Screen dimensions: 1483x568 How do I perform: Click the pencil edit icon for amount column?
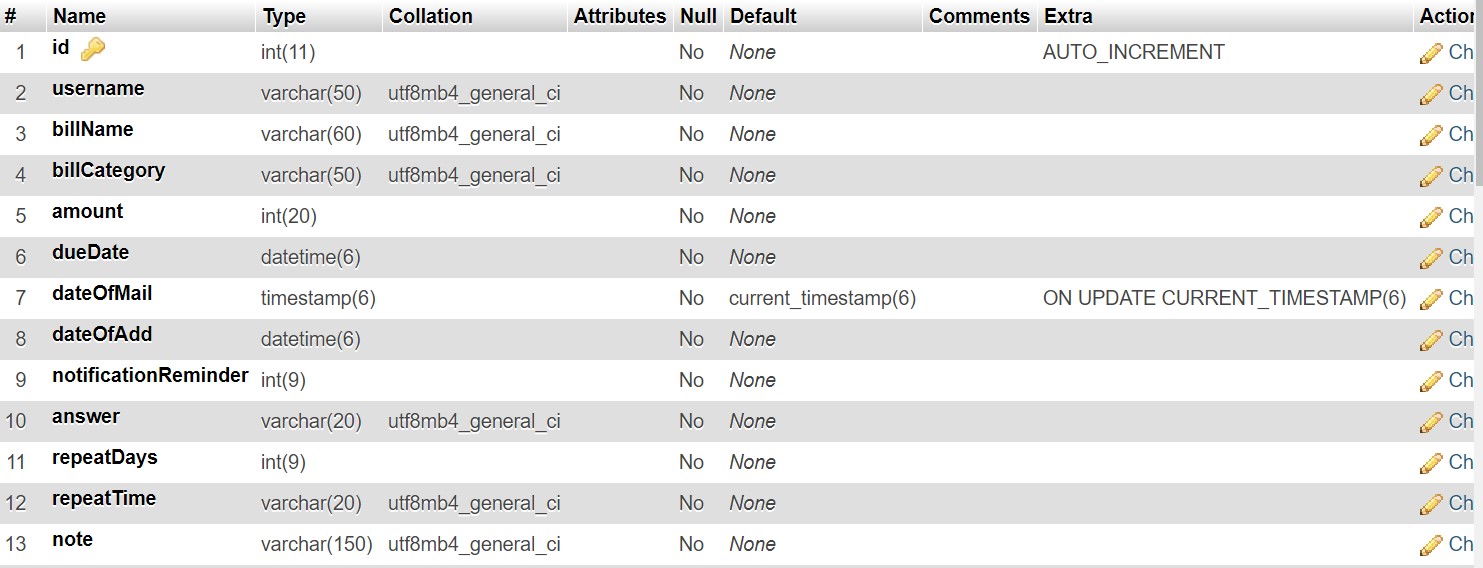(x=1431, y=217)
